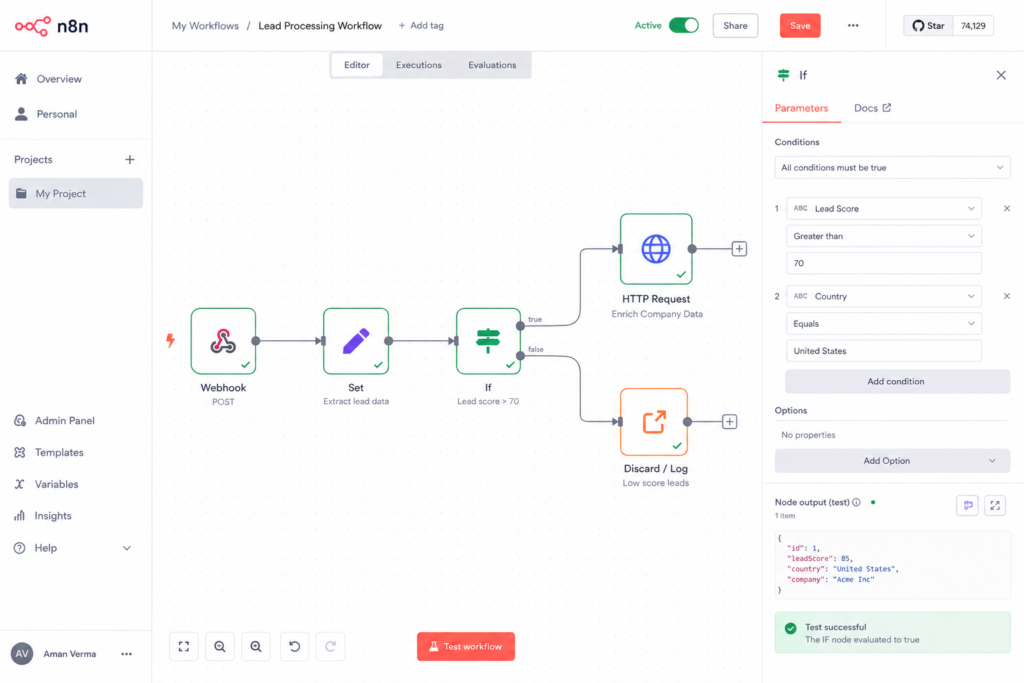
Task: Add a node after HTTP Request
Action: pos(739,249)
